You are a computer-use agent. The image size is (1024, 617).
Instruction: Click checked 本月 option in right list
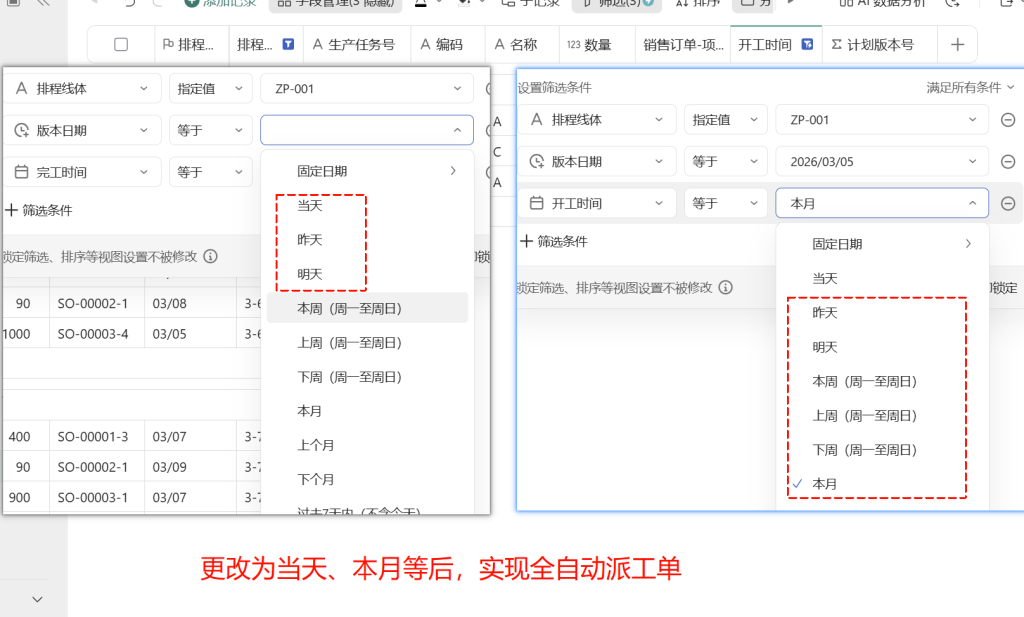click(x=883, y=484)
